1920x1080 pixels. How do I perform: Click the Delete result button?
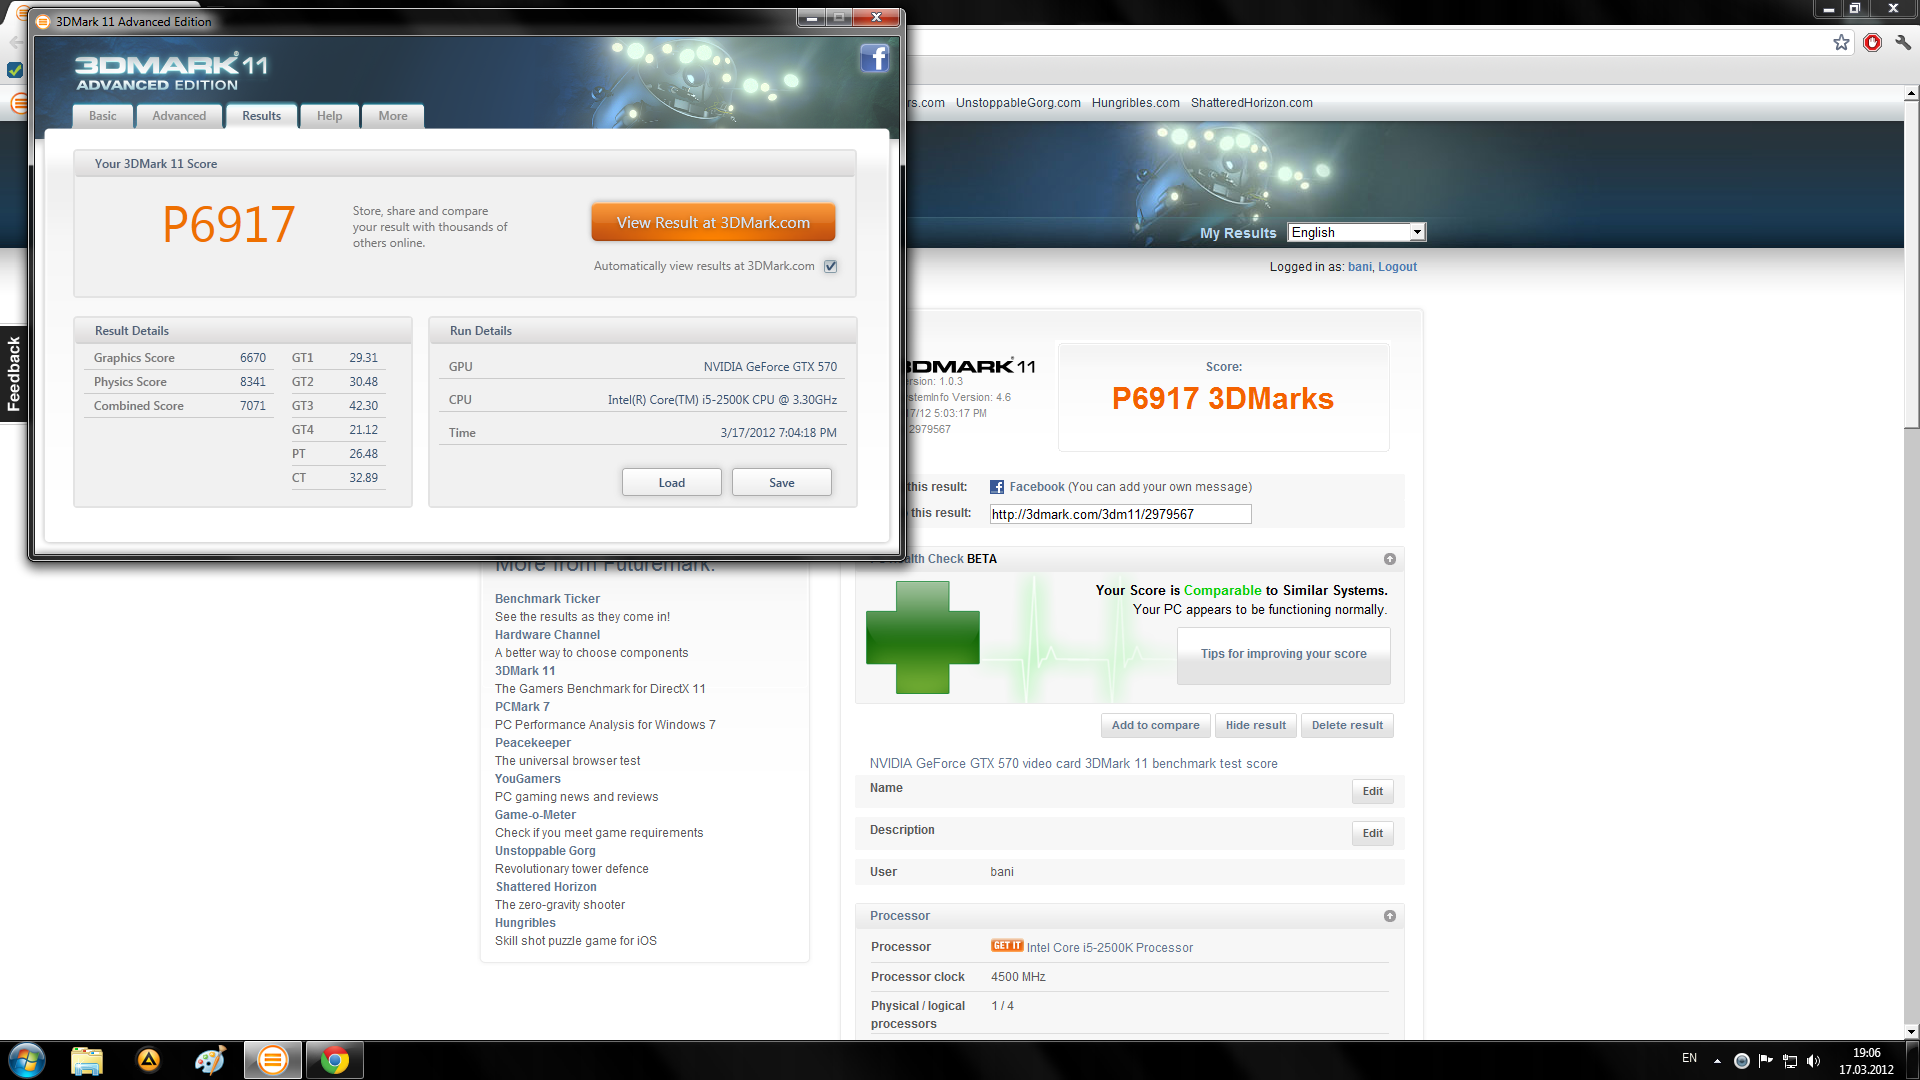pos(1348,726)
